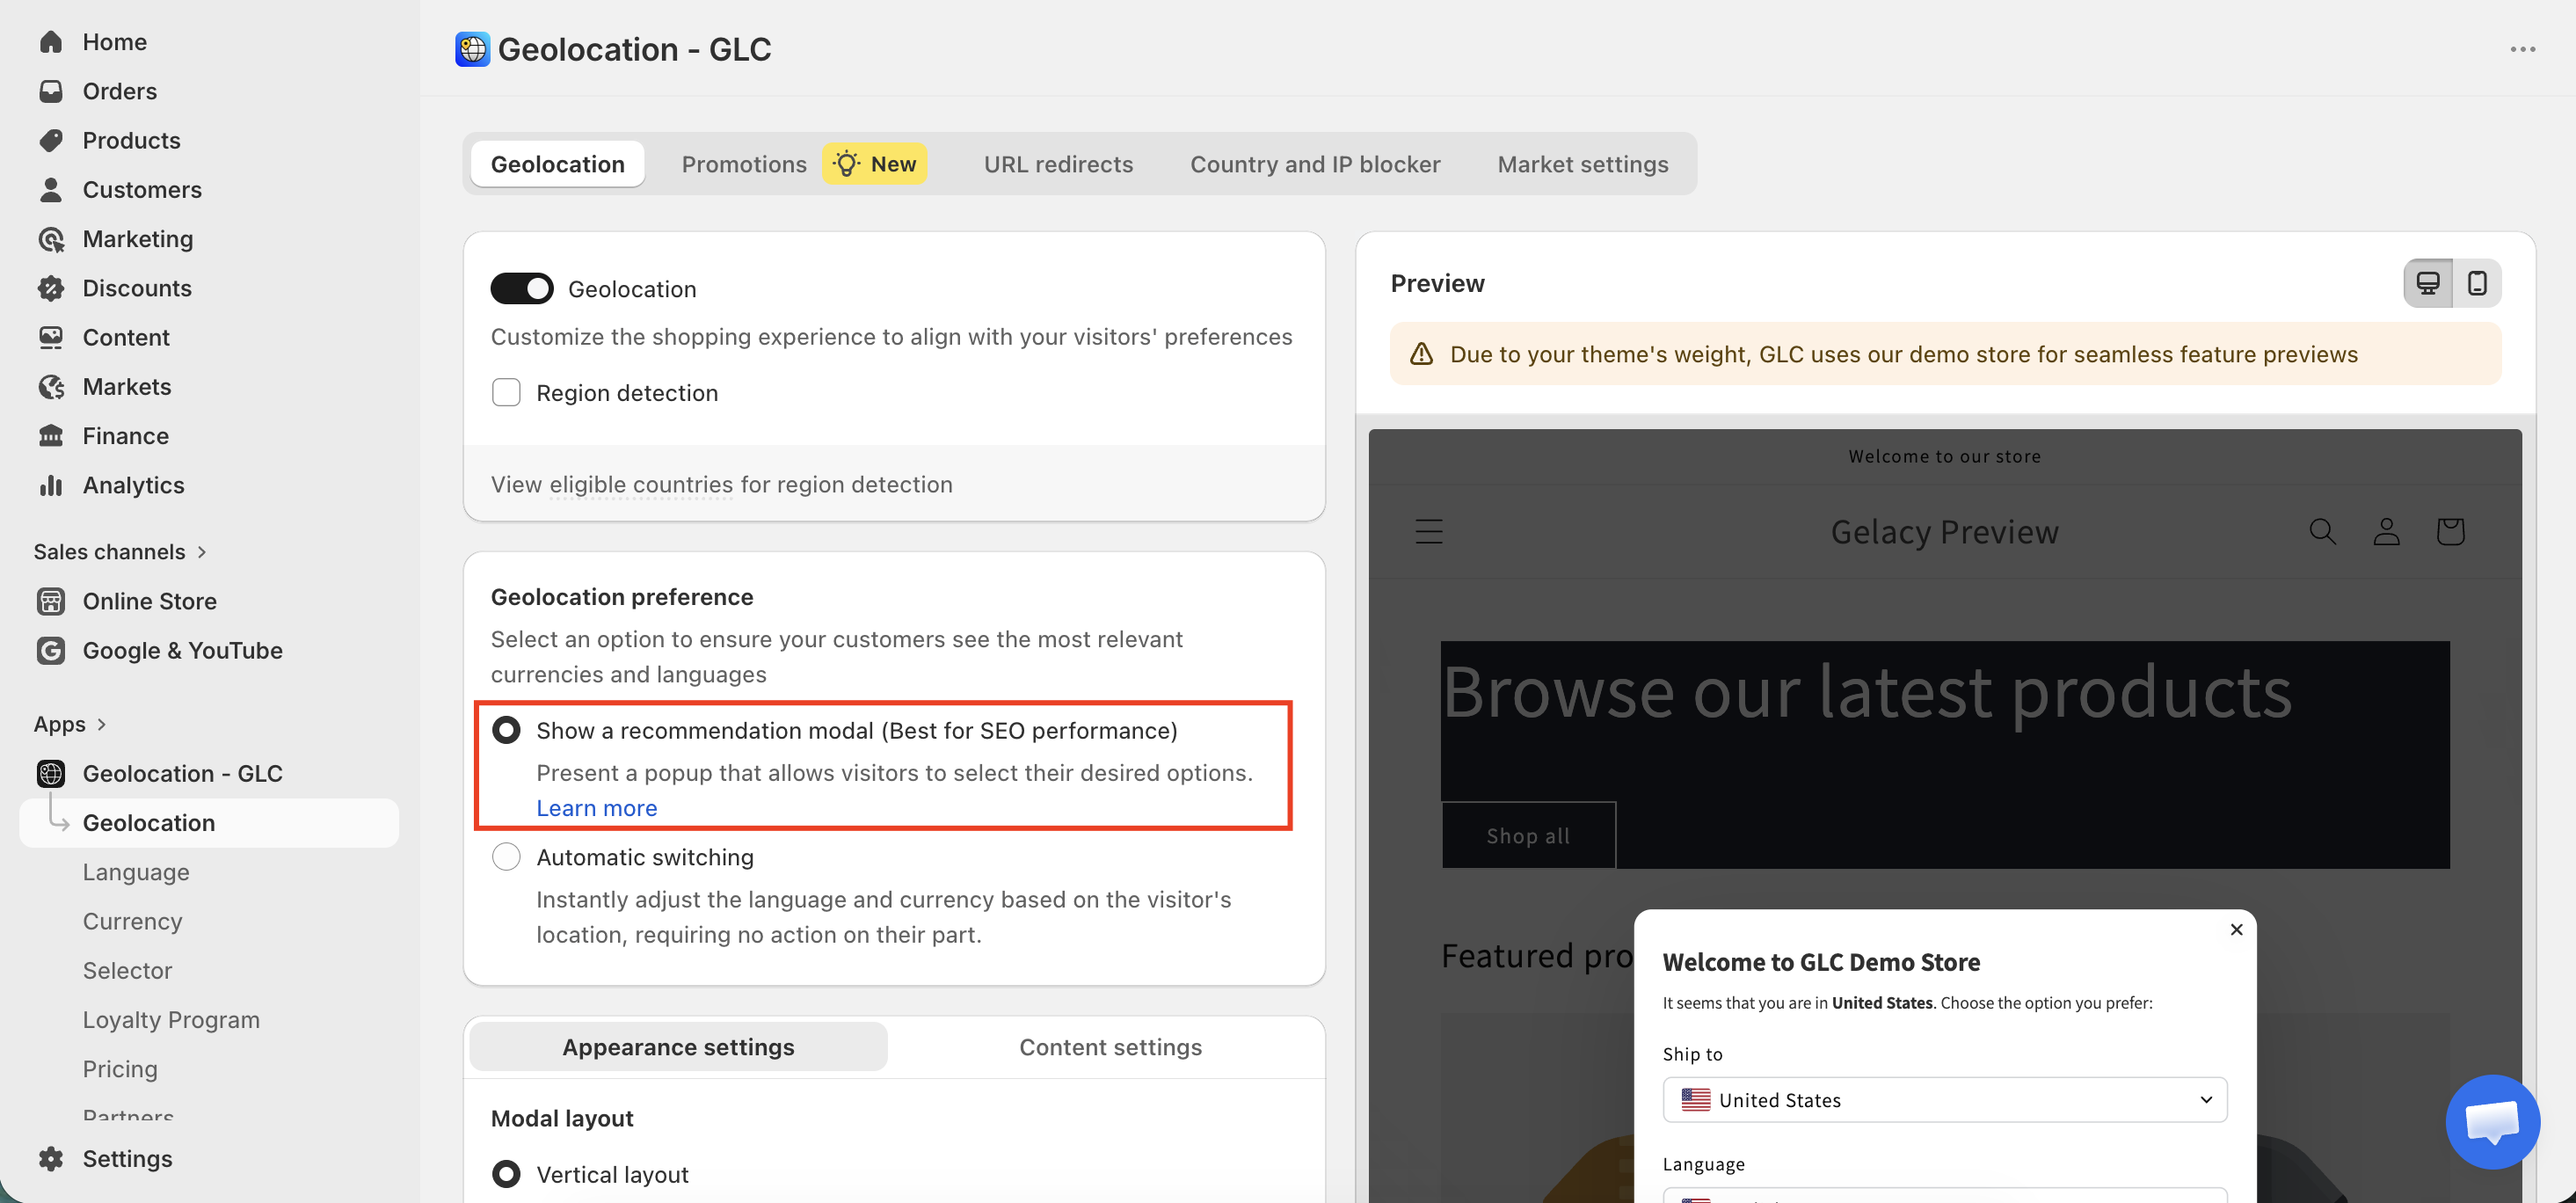The image size is (2576, 1203).
Task: Click the Customers person icon
Action: point(51,189)
